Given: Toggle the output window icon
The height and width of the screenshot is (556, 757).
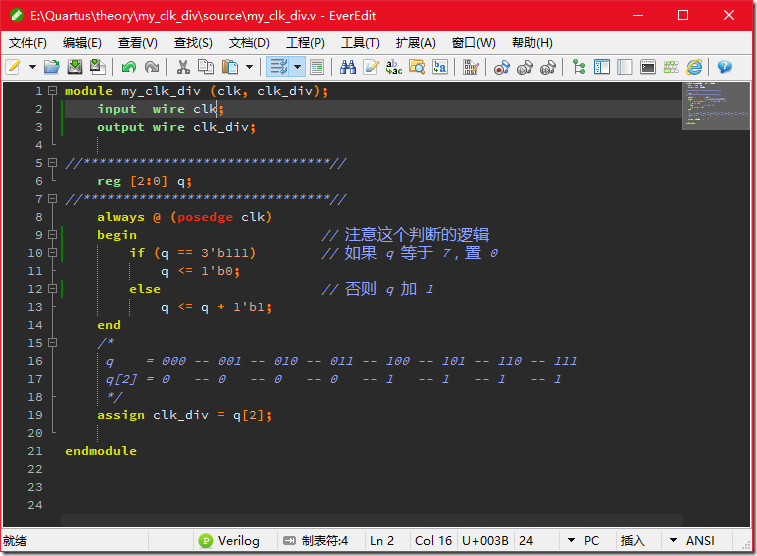Looking at the screenshot, I should tap(648, 67).
